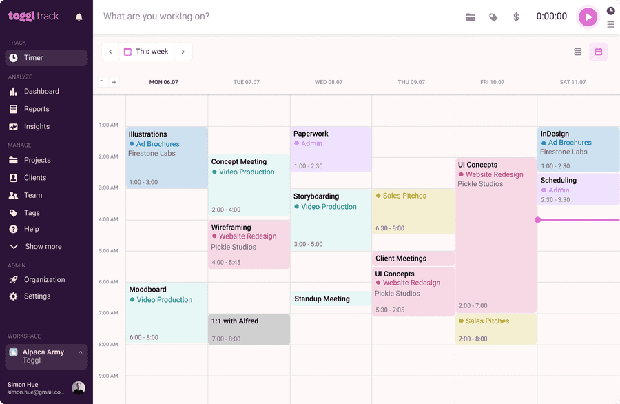The width and height of the screenshot is (620, 404).
Task: Open the Illustrations time entry
Action: tap(166, 157)
